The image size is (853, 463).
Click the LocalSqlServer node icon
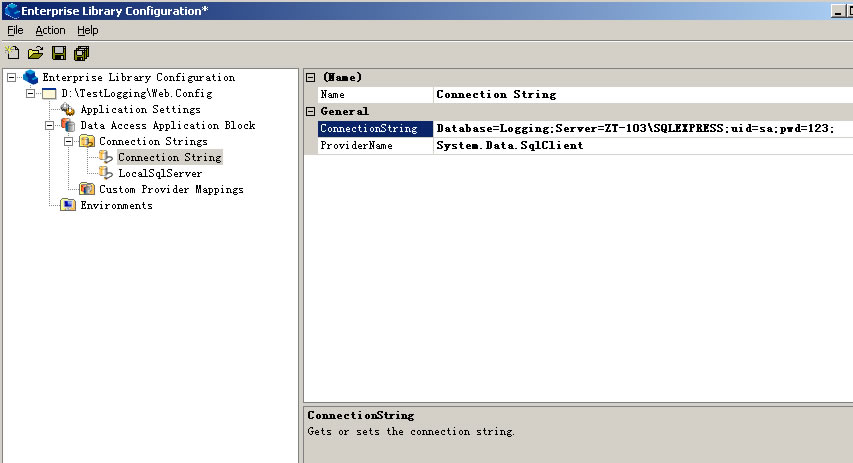click(x=106, y=173)
